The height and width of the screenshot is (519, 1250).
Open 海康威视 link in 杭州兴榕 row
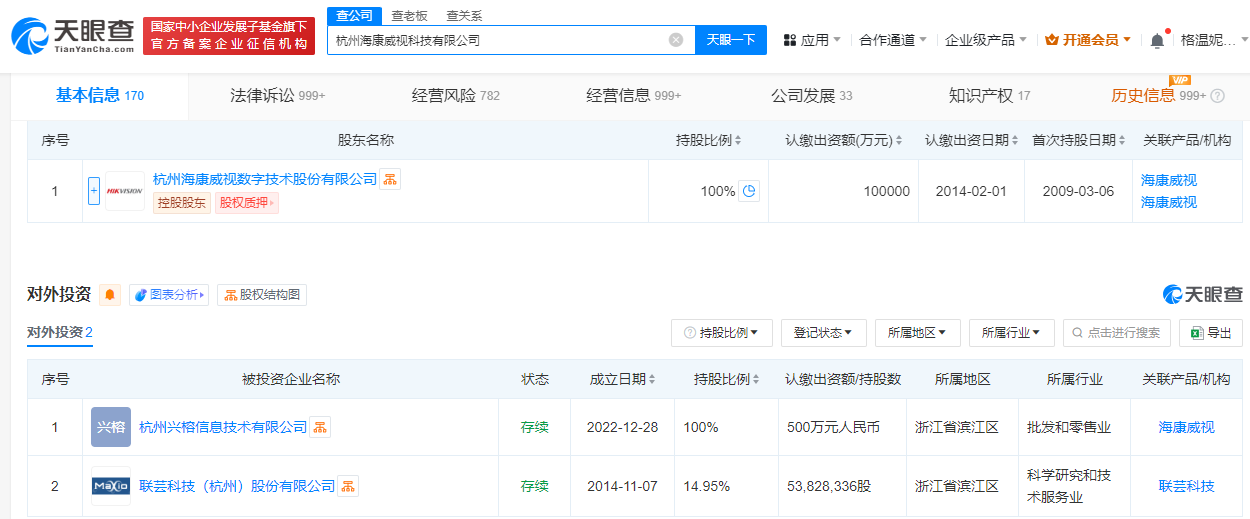[x=1187, y=427]
